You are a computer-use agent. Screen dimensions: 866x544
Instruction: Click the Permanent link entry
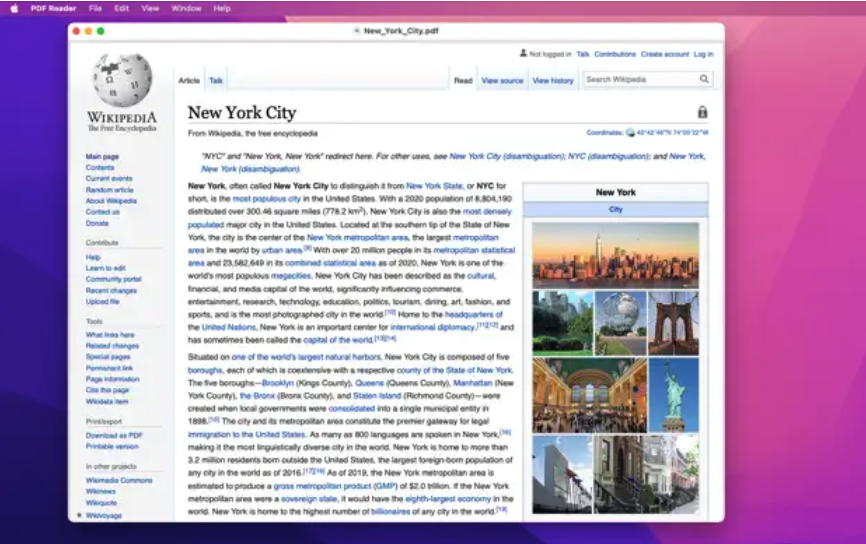click(109, 368)
